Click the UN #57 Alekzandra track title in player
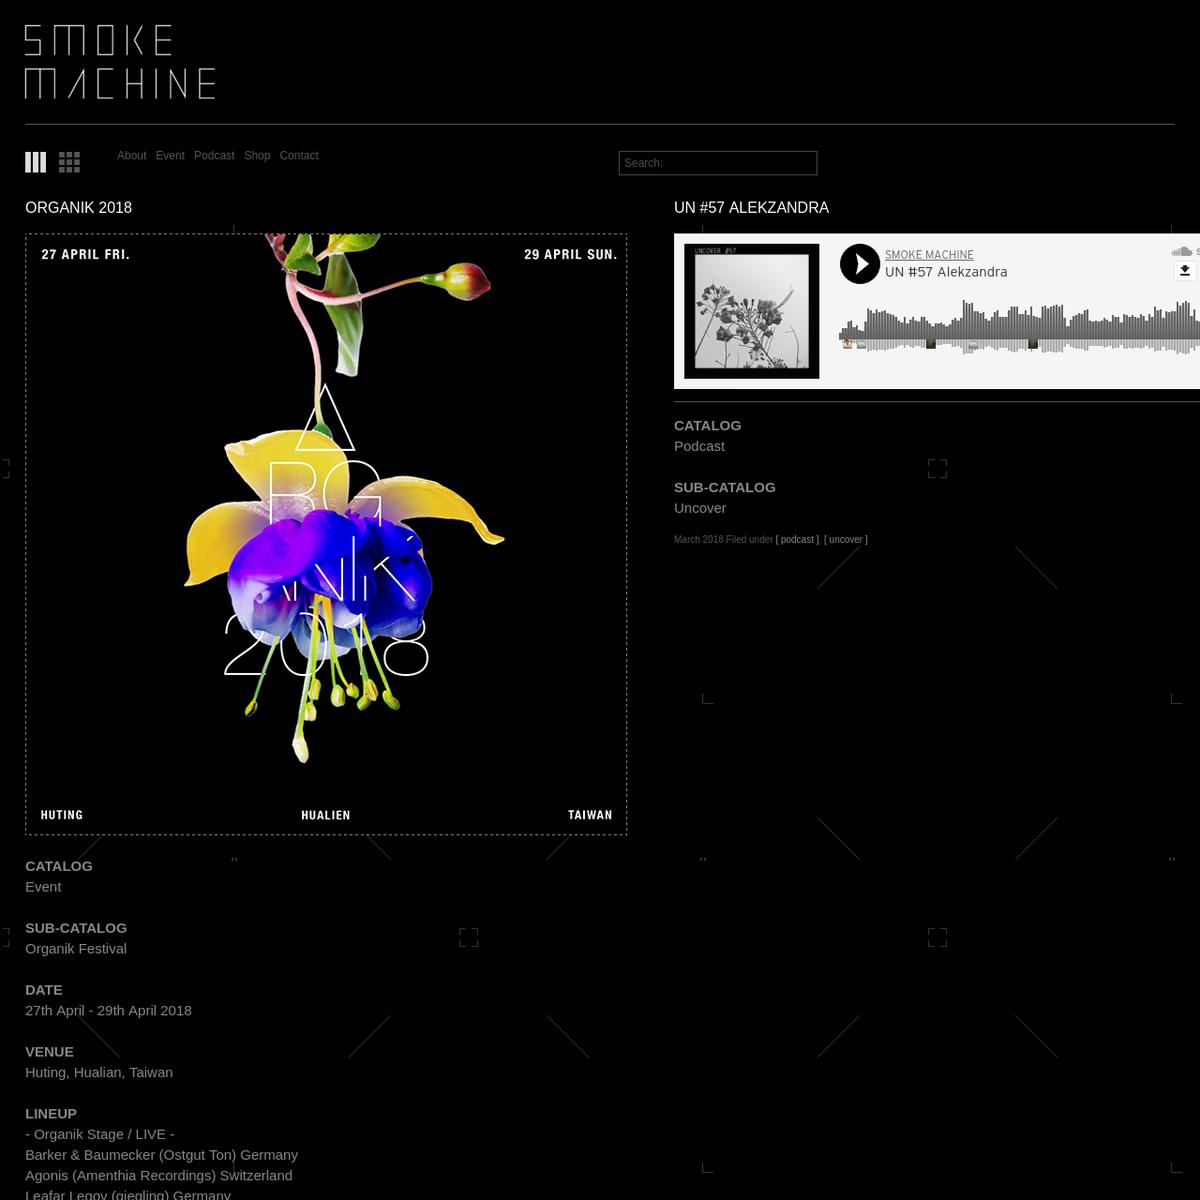Image resolution: width=1200 pixels, height=1200 pixels. click(x=946, y=272)
